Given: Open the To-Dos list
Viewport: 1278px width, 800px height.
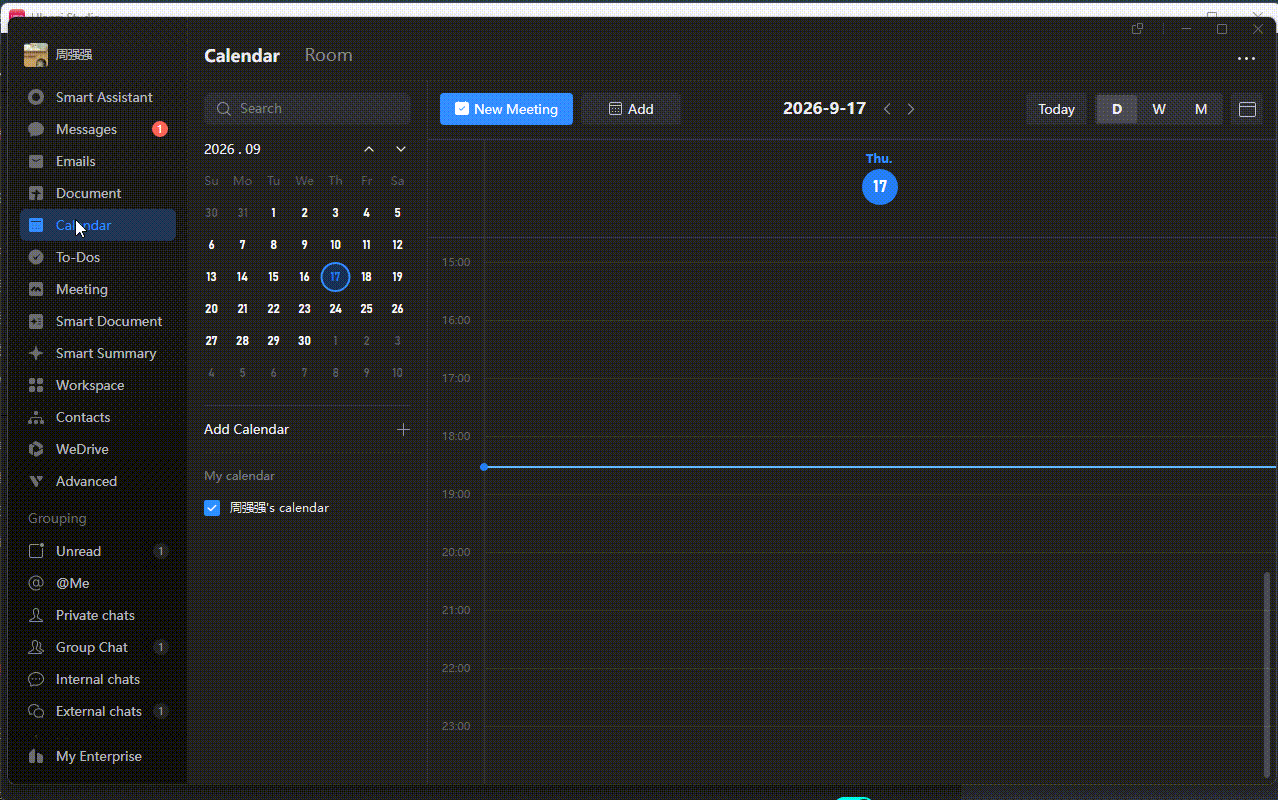Looking at the screenshot, I should point(98,257).
